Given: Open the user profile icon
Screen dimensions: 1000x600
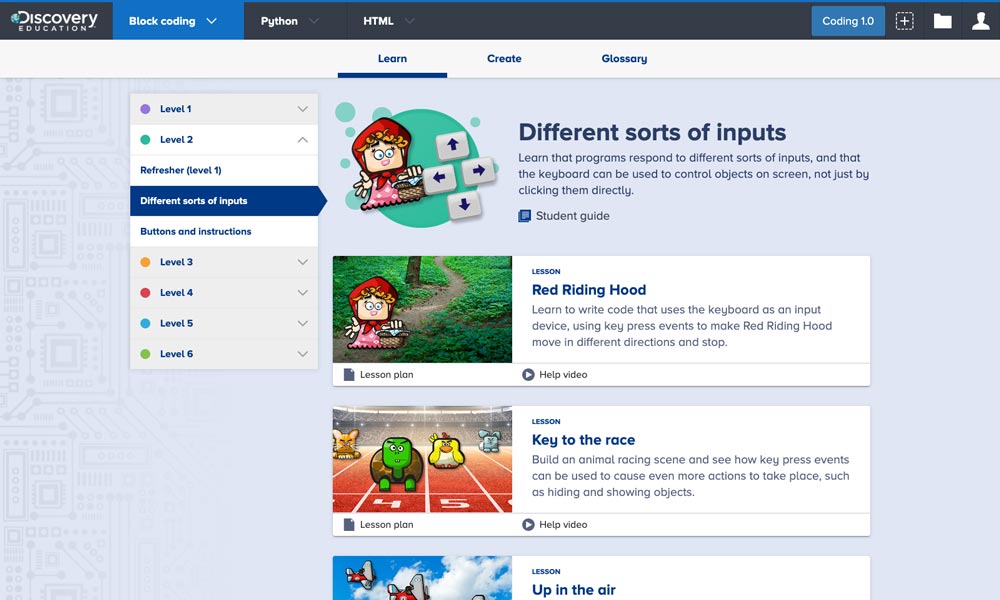Looking at the screenshot, I should click(x=980, y=21).
